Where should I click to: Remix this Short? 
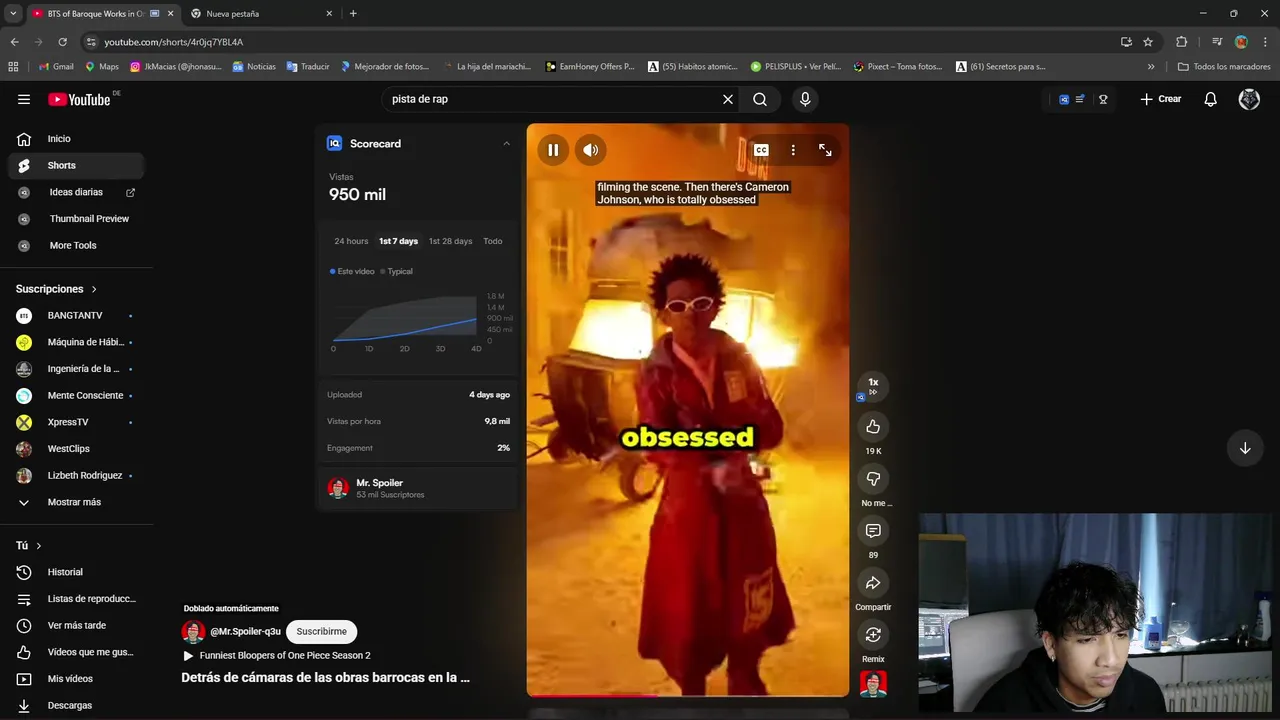[x=873, y=635]
